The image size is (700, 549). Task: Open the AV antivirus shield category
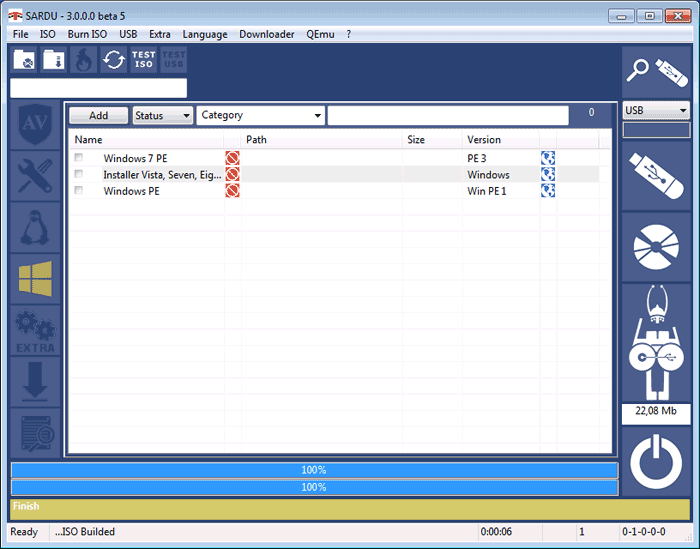(35, 125)
